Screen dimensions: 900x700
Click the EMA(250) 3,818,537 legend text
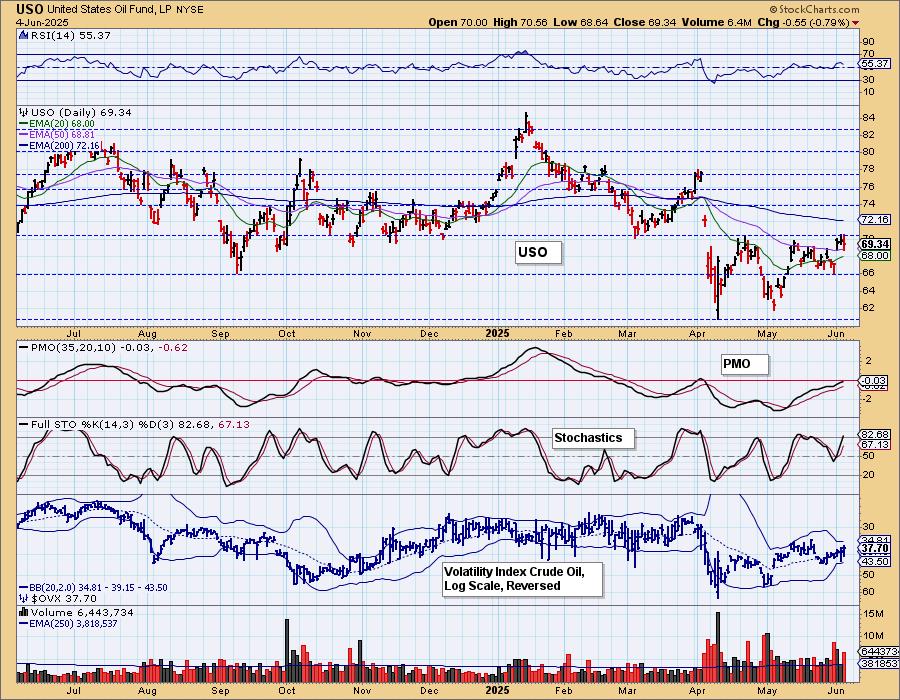[x=73, y=623]
